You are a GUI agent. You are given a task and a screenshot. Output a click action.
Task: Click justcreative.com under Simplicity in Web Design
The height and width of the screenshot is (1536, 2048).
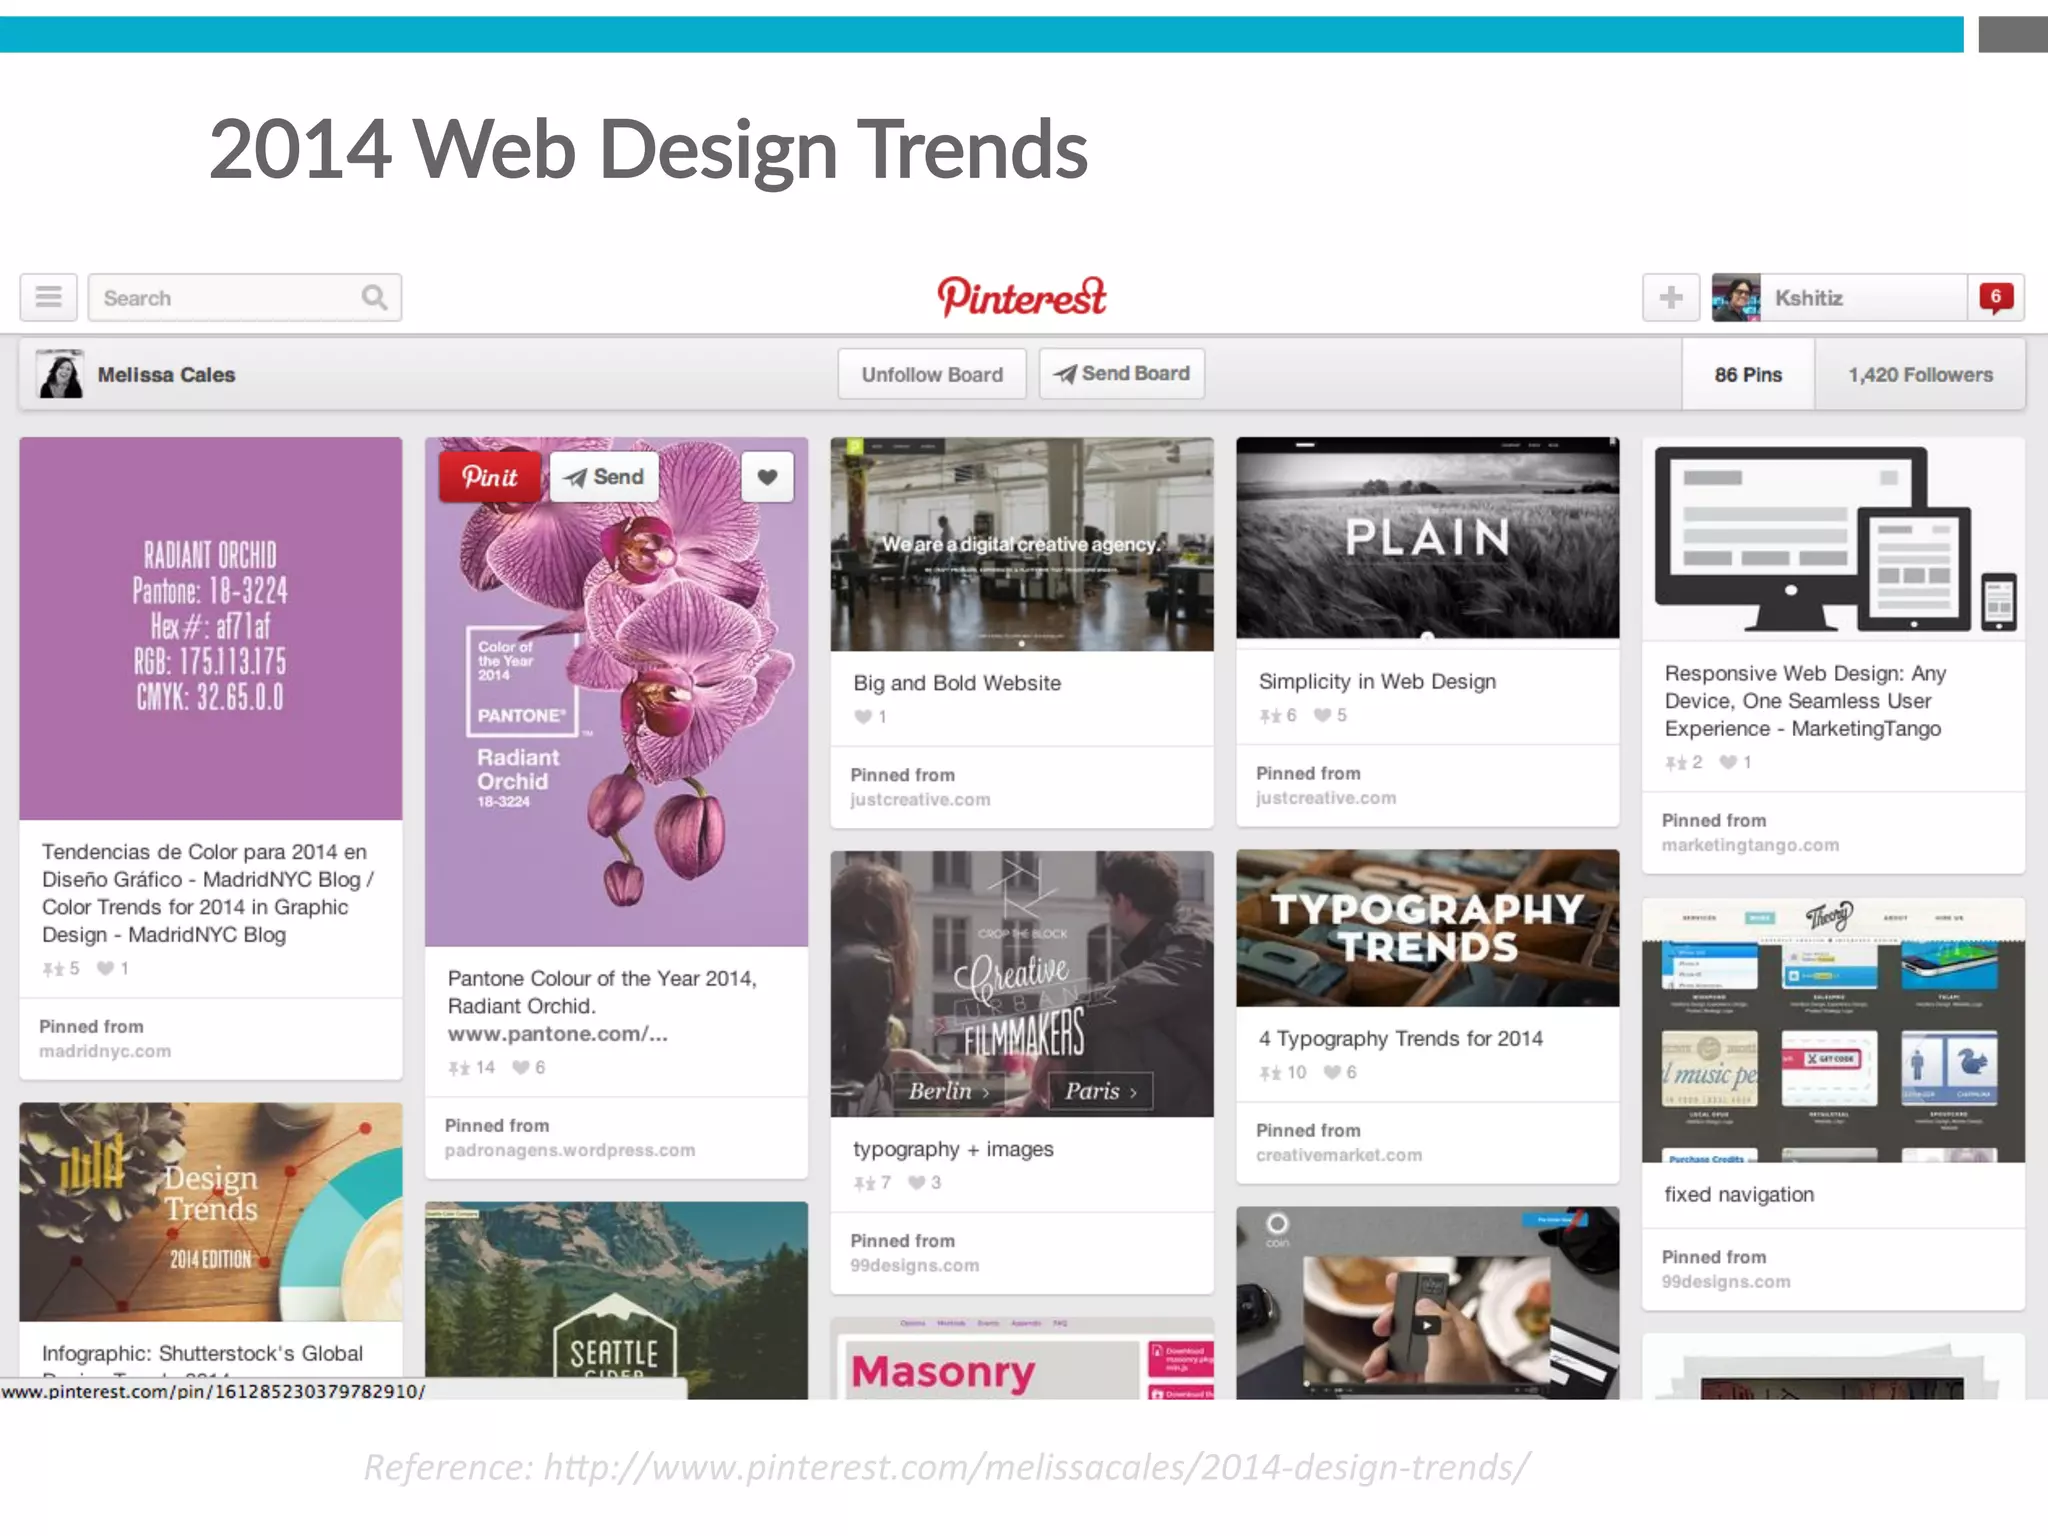click(1326, 798)
